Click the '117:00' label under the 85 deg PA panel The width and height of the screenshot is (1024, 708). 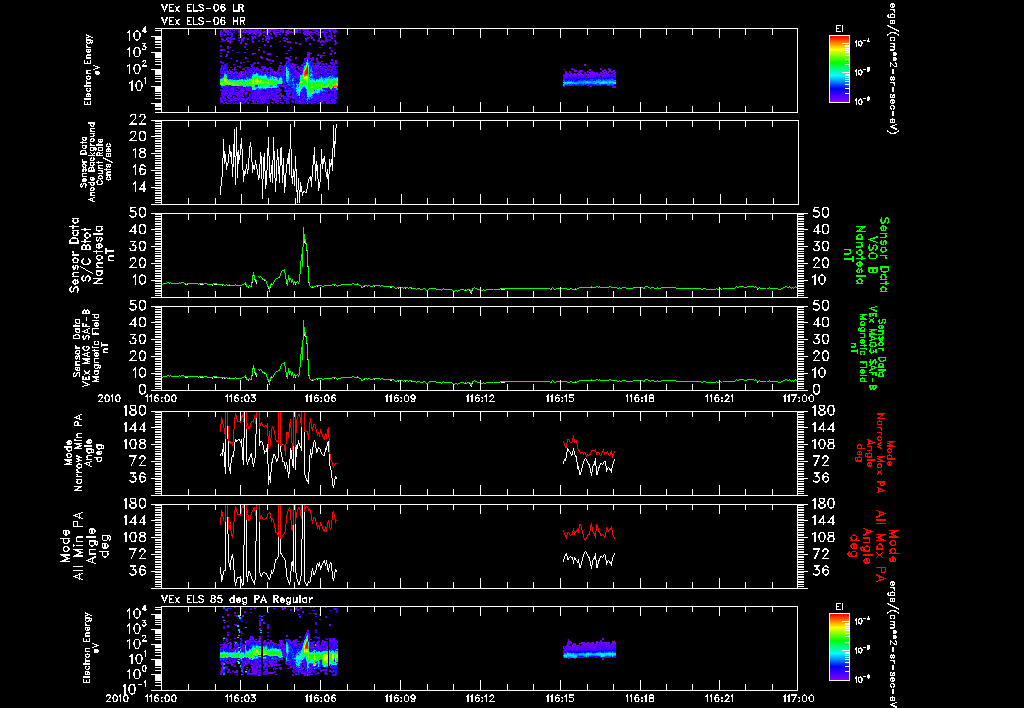point(799,698)
